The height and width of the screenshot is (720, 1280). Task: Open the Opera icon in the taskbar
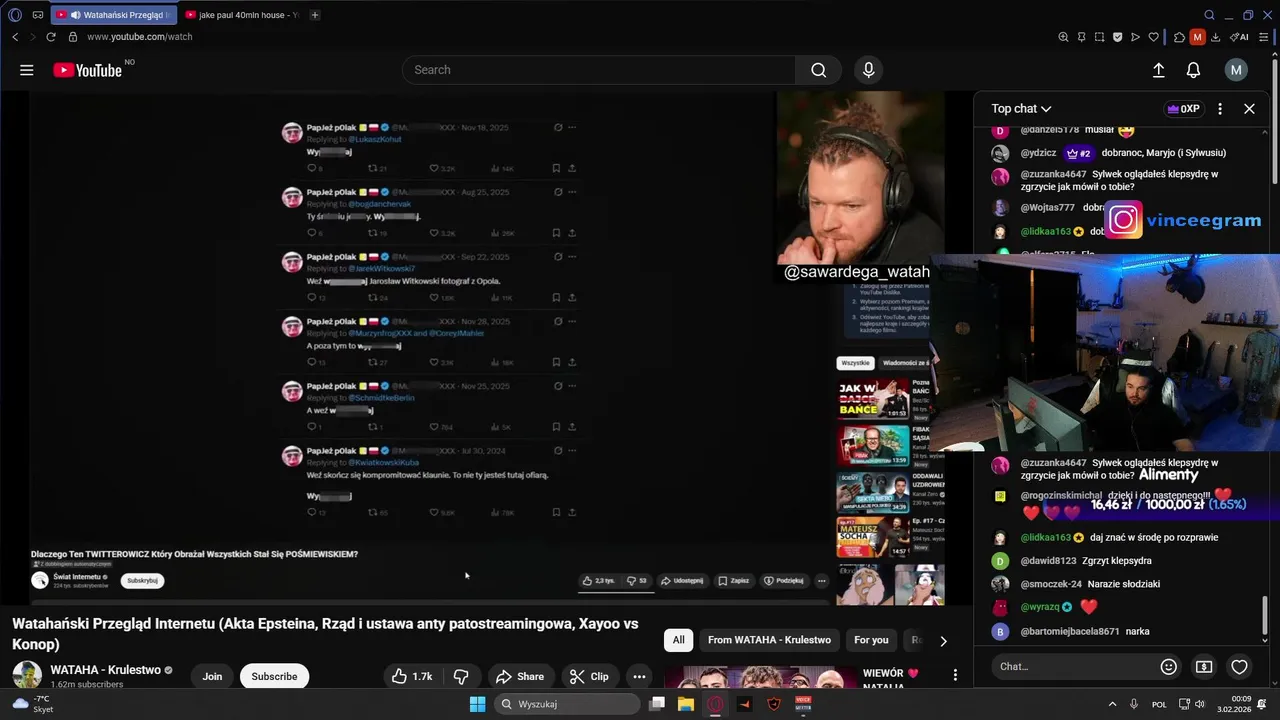(715, 704)
